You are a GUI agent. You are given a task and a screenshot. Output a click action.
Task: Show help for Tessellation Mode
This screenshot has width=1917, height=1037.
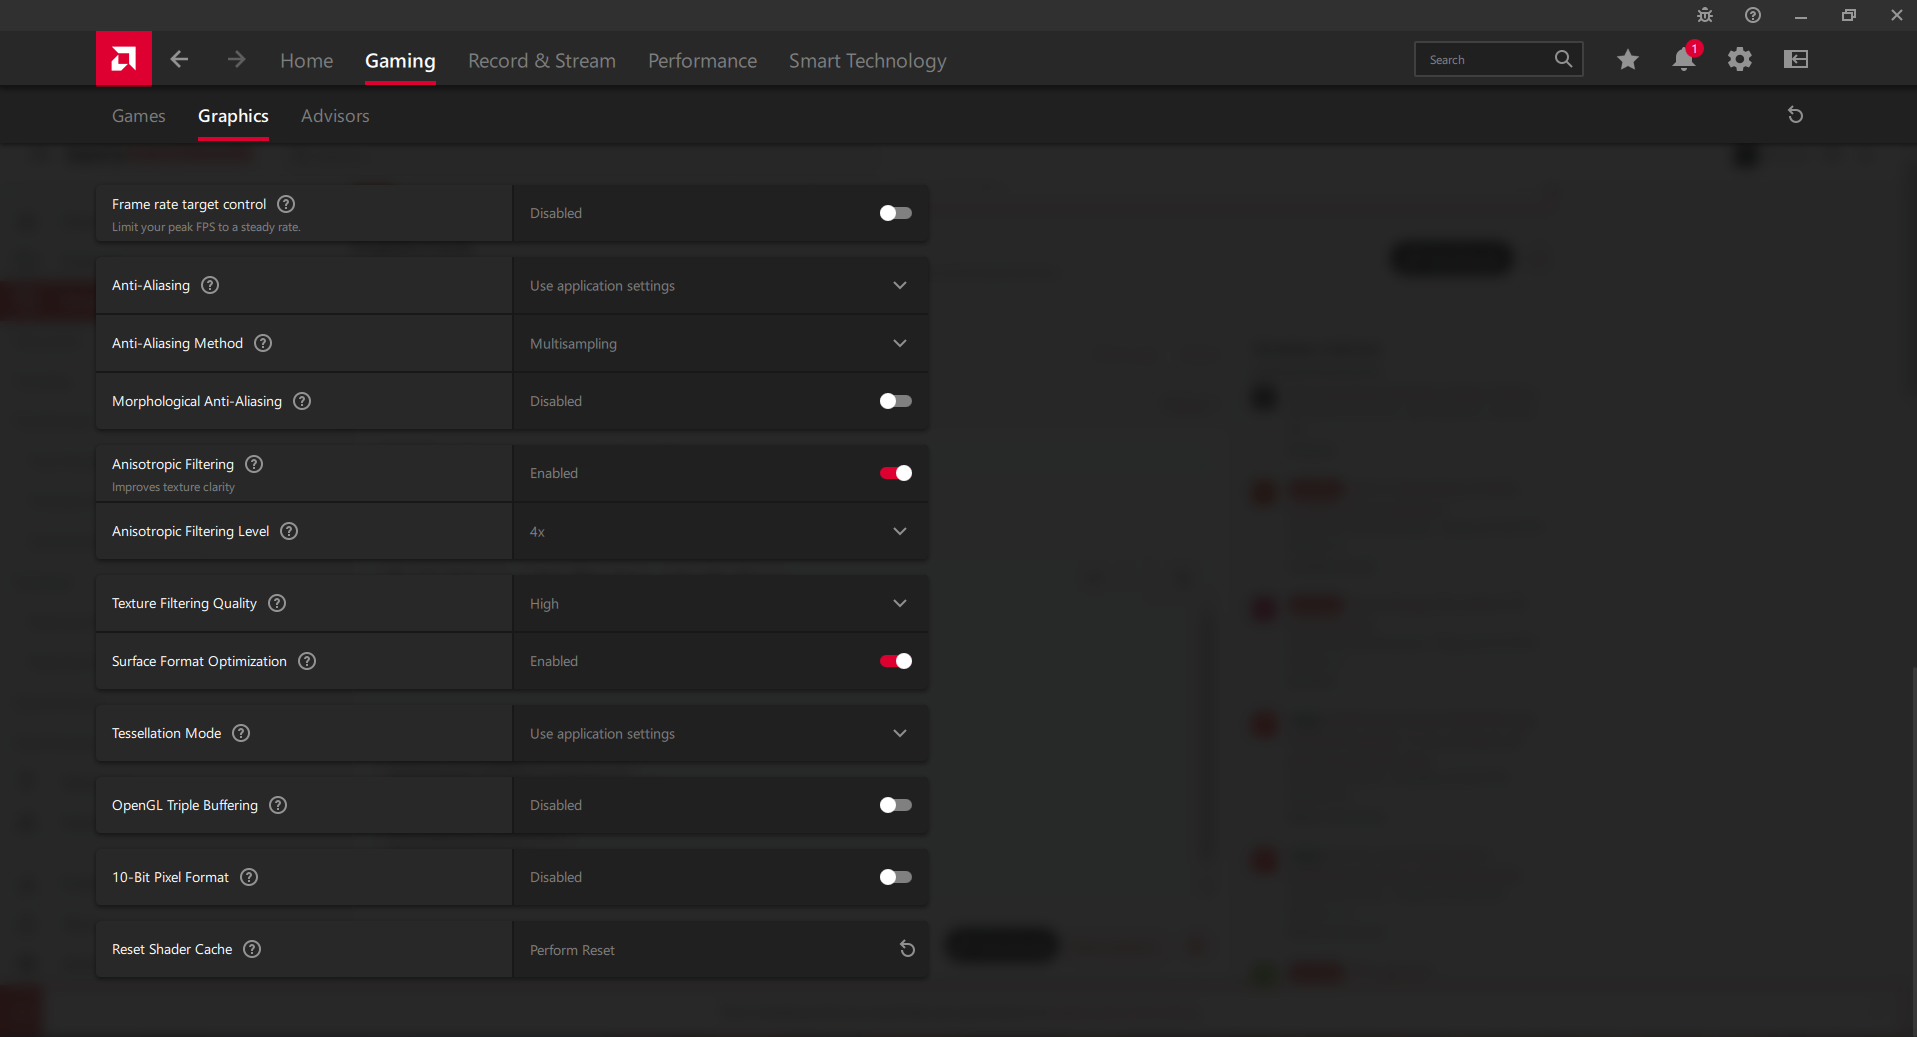(x=241, y=733)
